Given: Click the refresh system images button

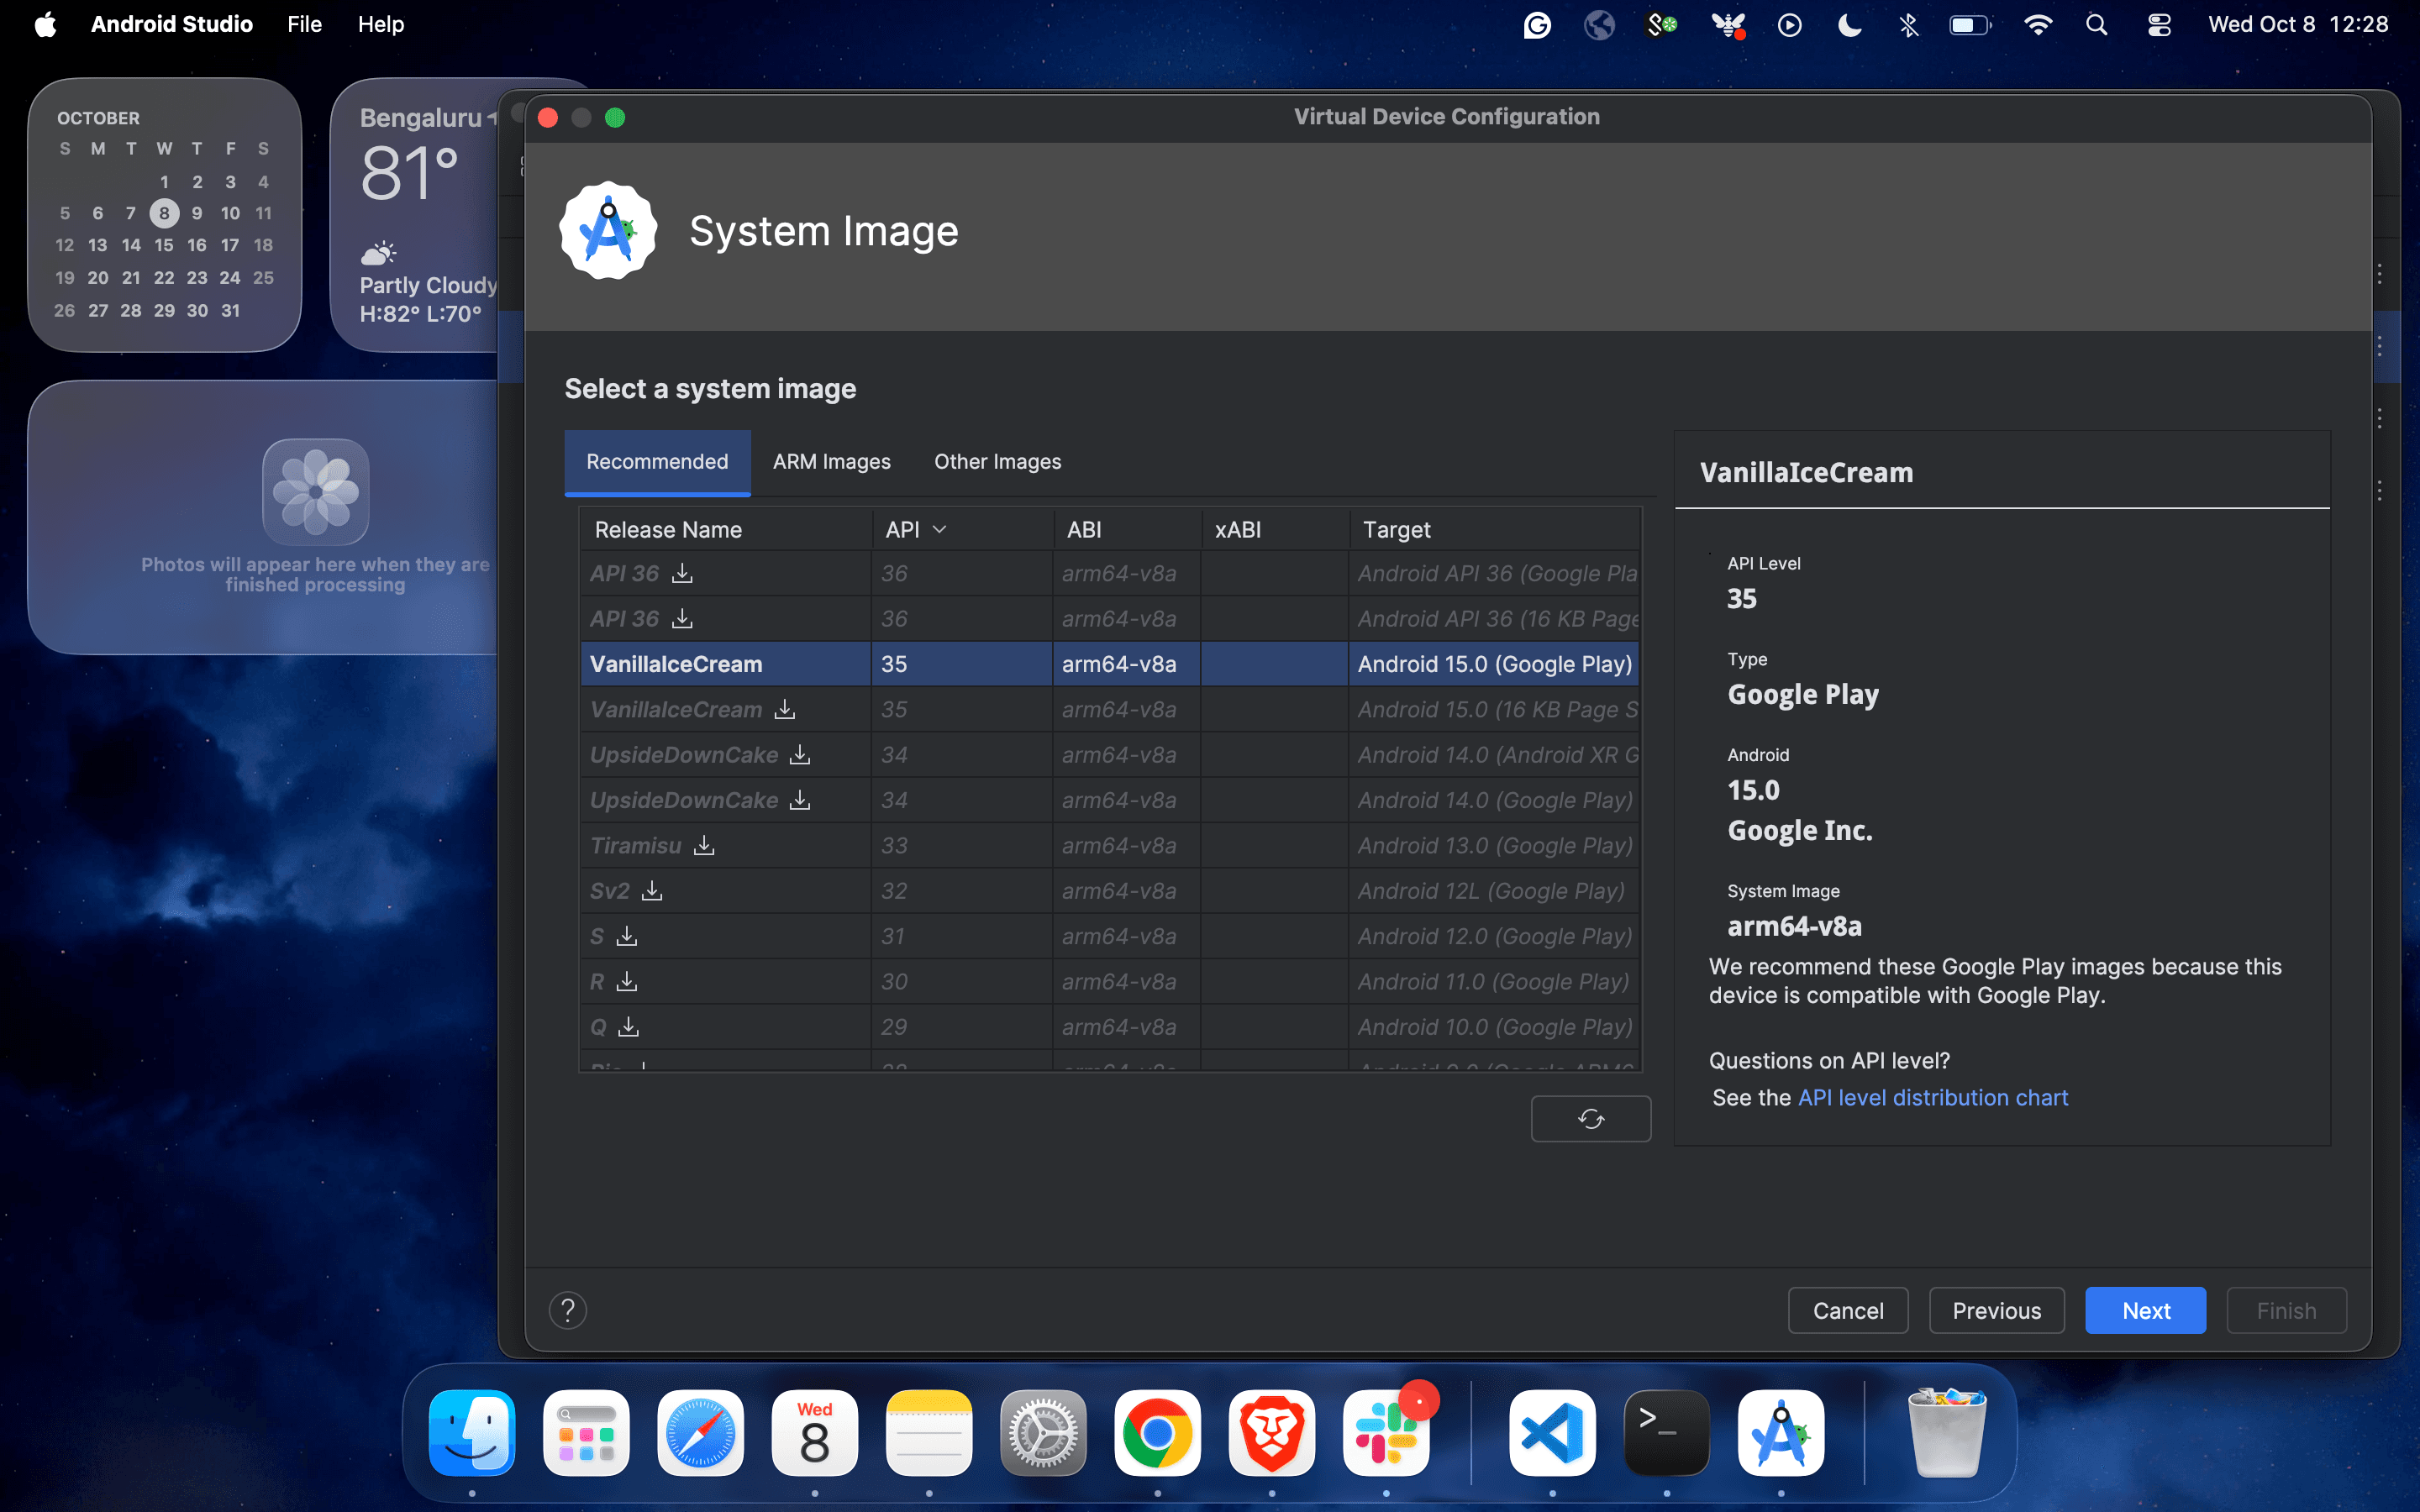Looking at the screenshot, I should point(1590,1118).
